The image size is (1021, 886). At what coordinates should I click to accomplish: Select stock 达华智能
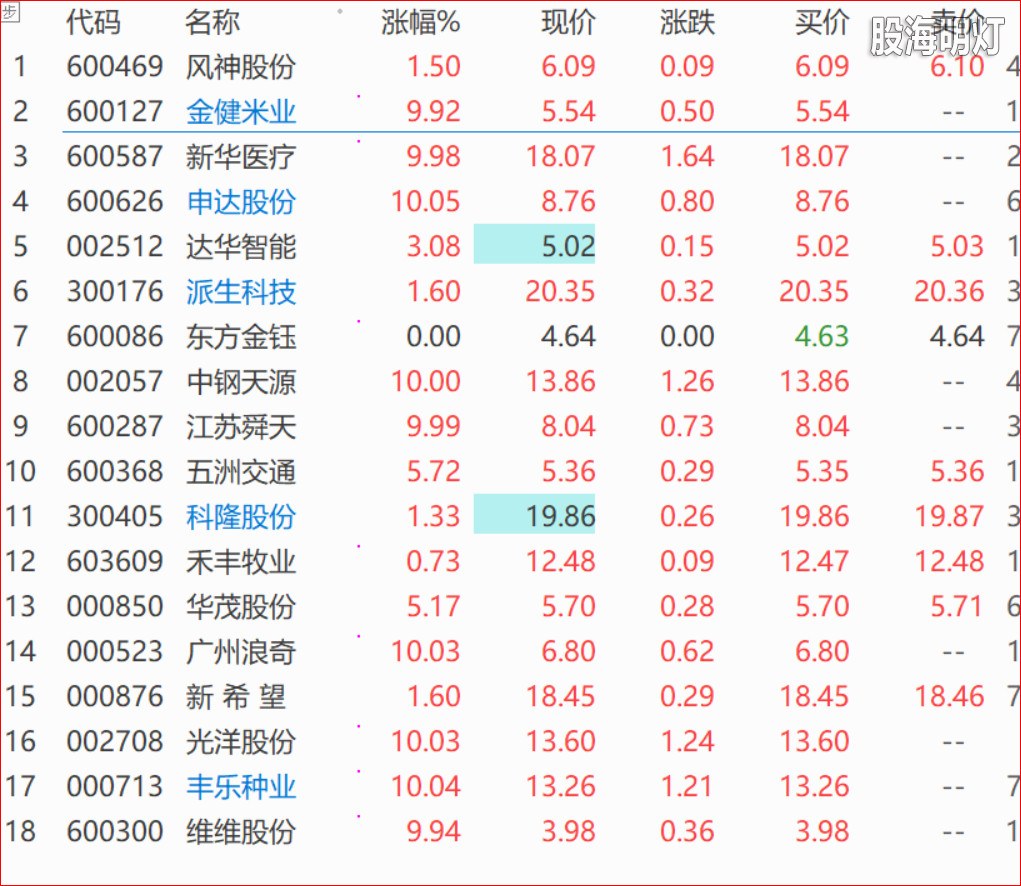tap(241, 247)
